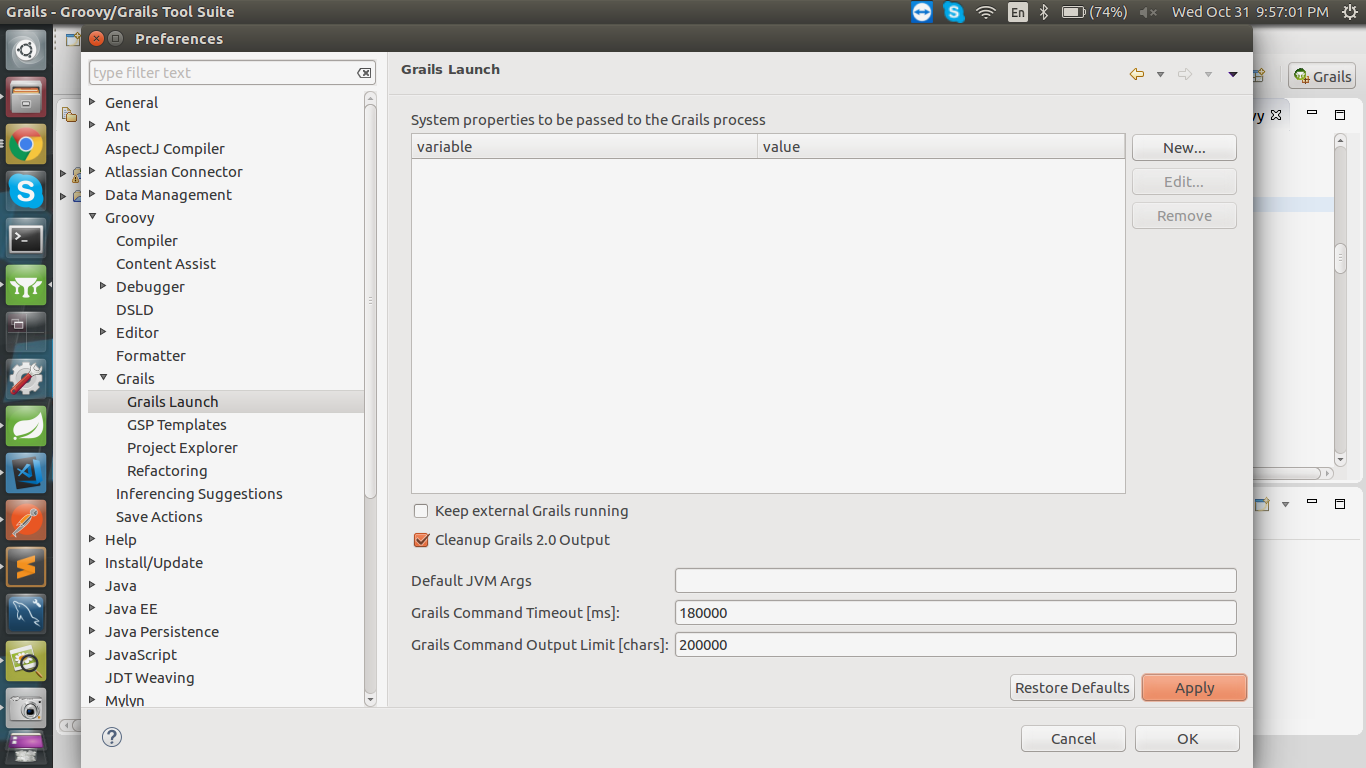Click the variable column header
The height and width of the screenshot is (768, 1366).
[x=584, y=147]
